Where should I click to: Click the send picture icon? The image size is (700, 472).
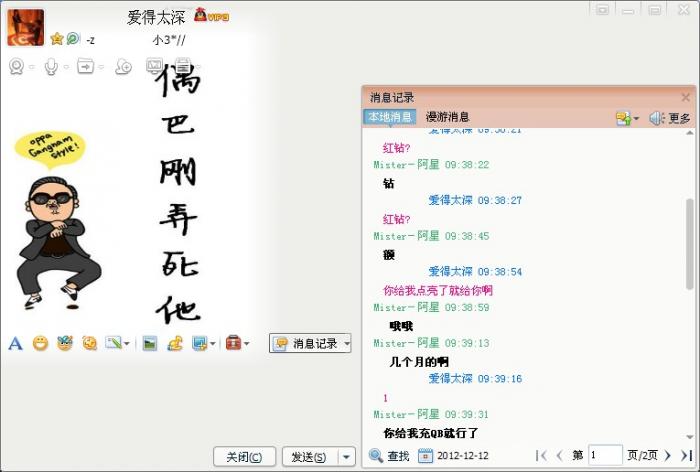150,343
